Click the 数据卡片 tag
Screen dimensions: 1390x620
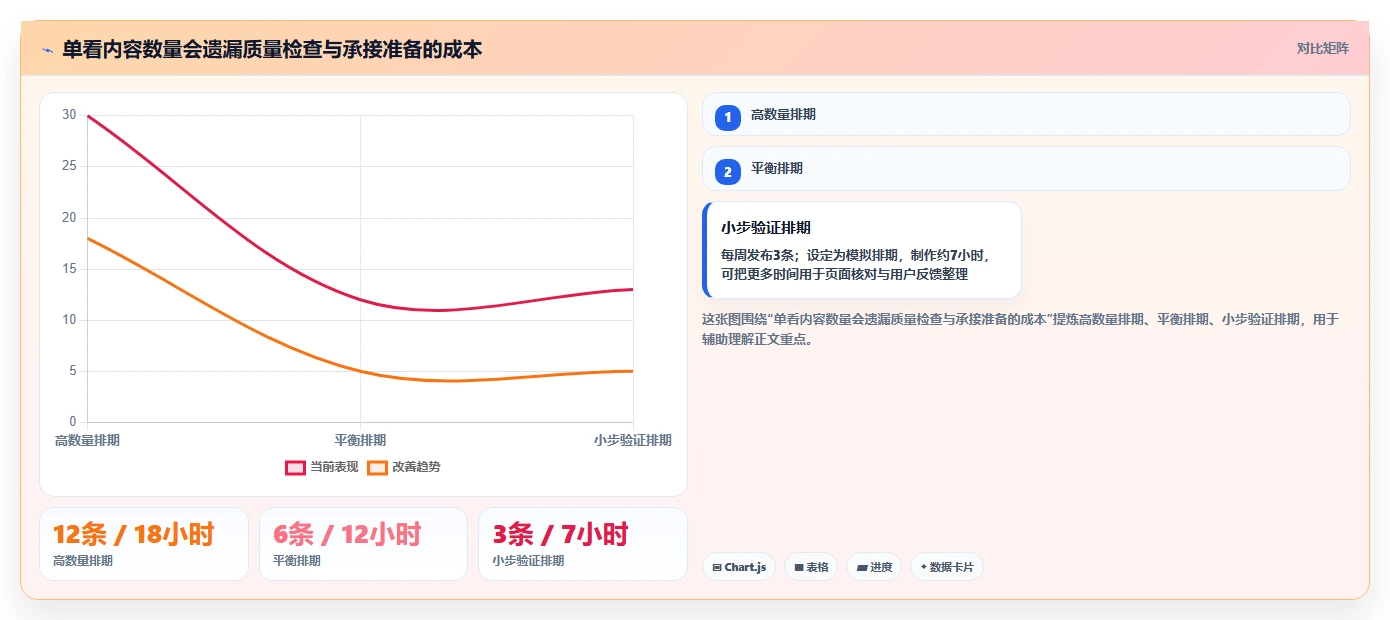click(947, 567)
